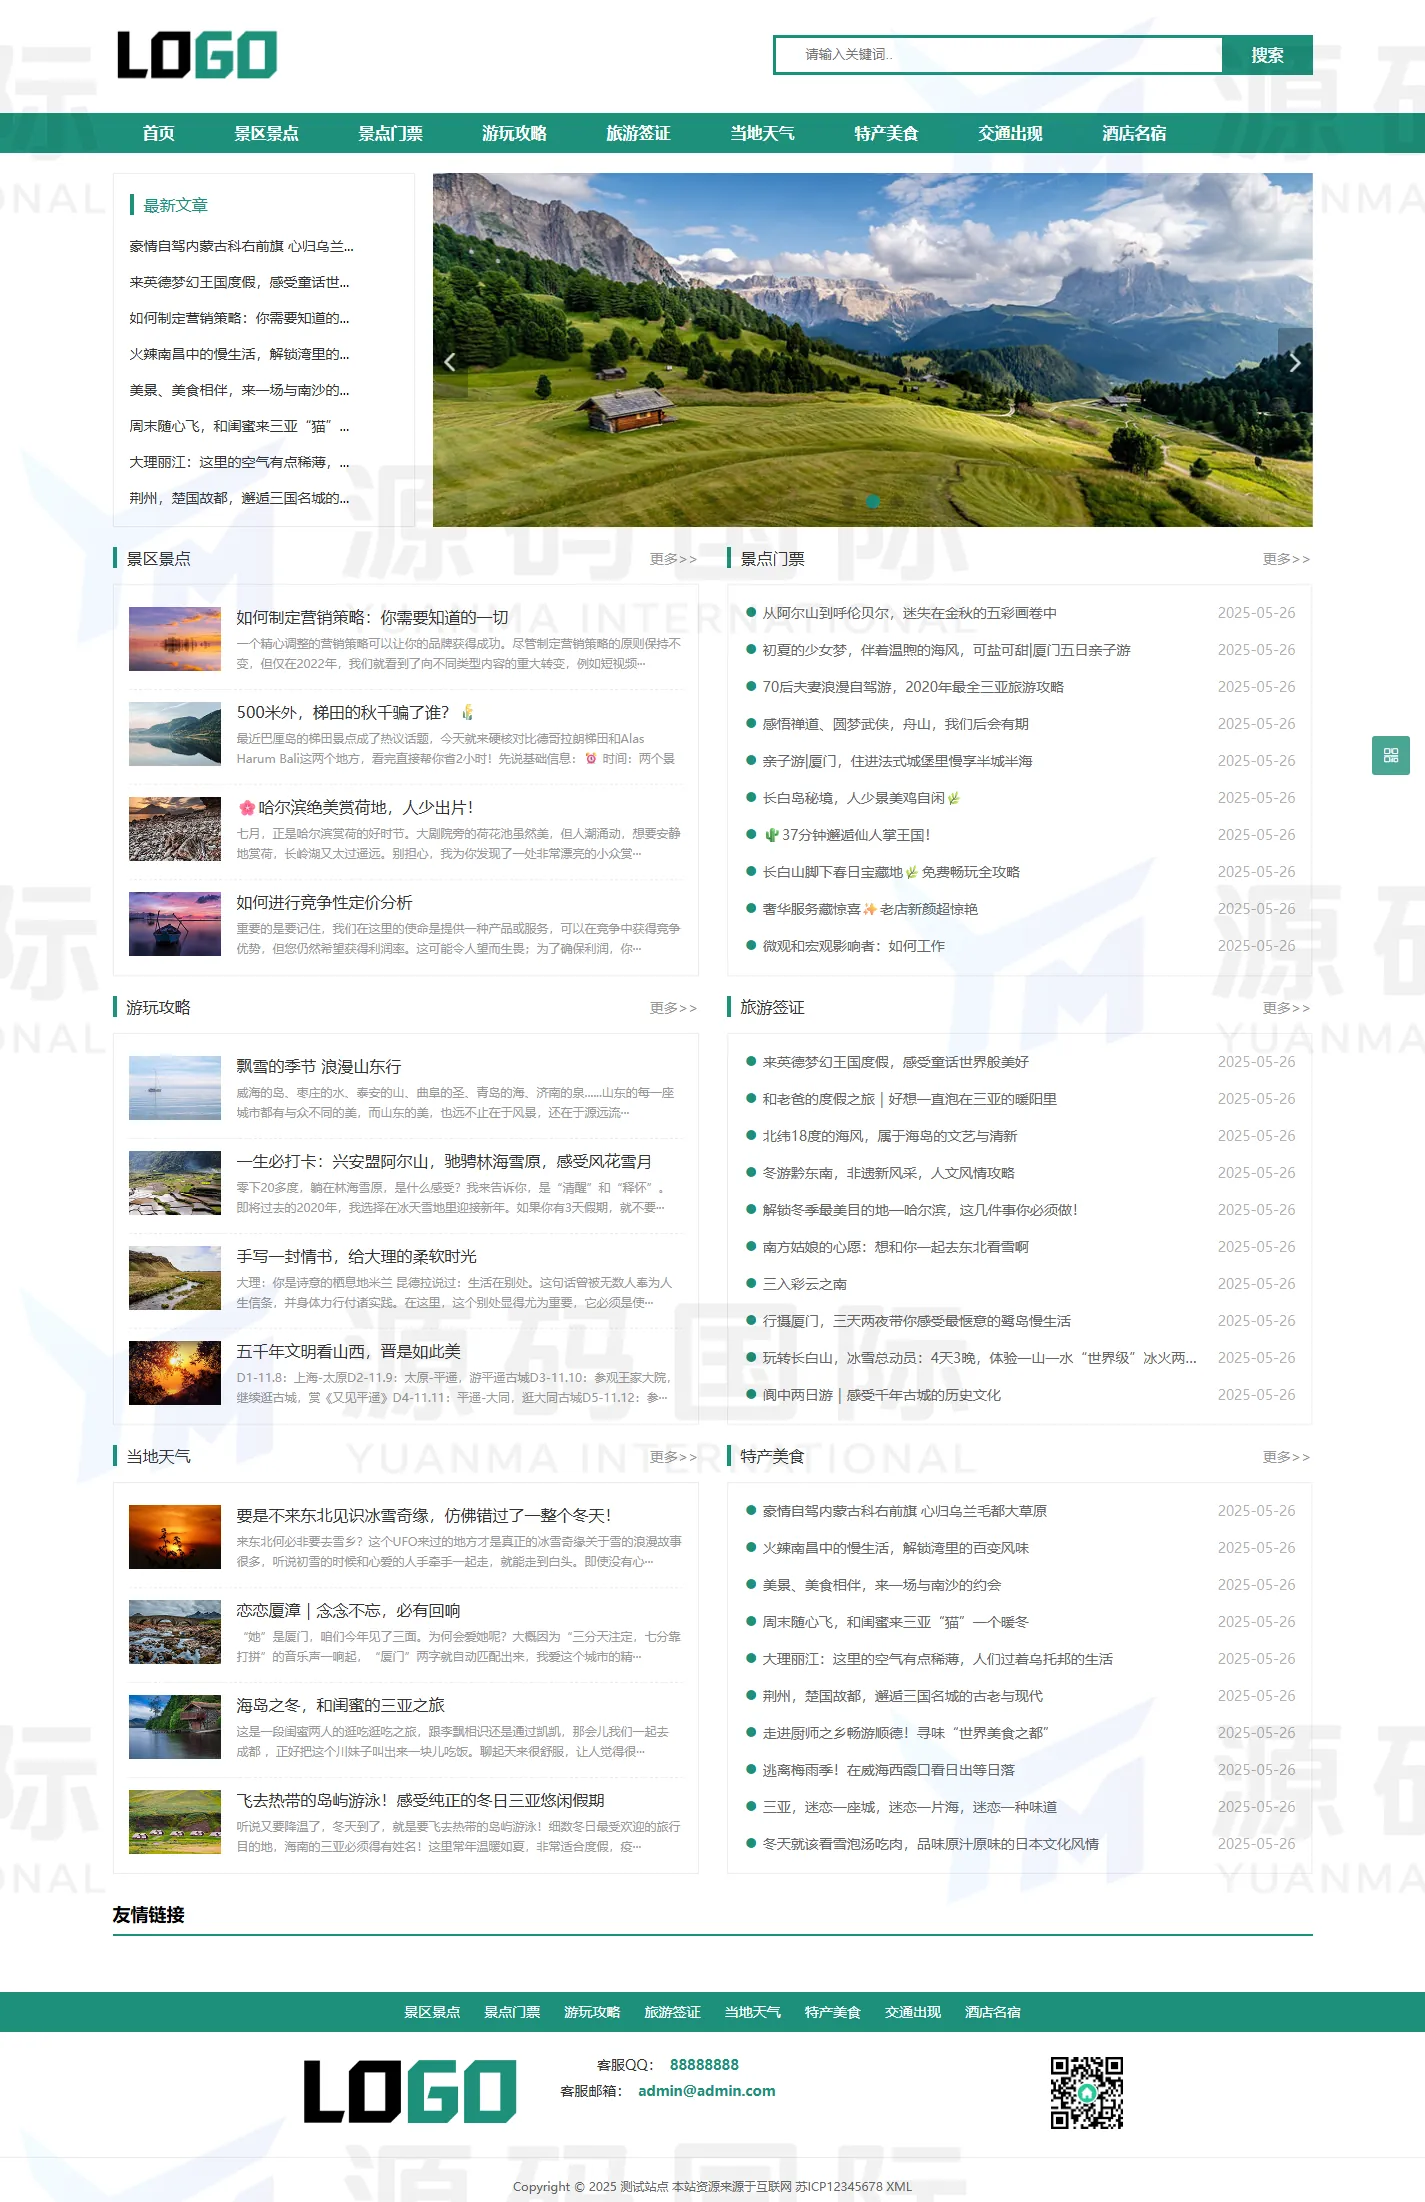
Task: Click the search keyword input field
Action: coord(998,55)
